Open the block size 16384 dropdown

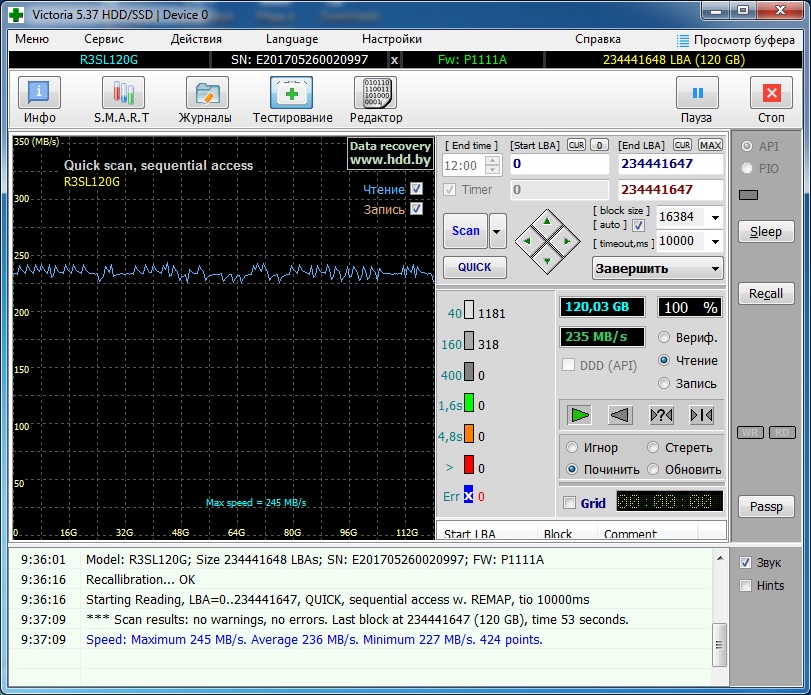click(x=715, y=217)
